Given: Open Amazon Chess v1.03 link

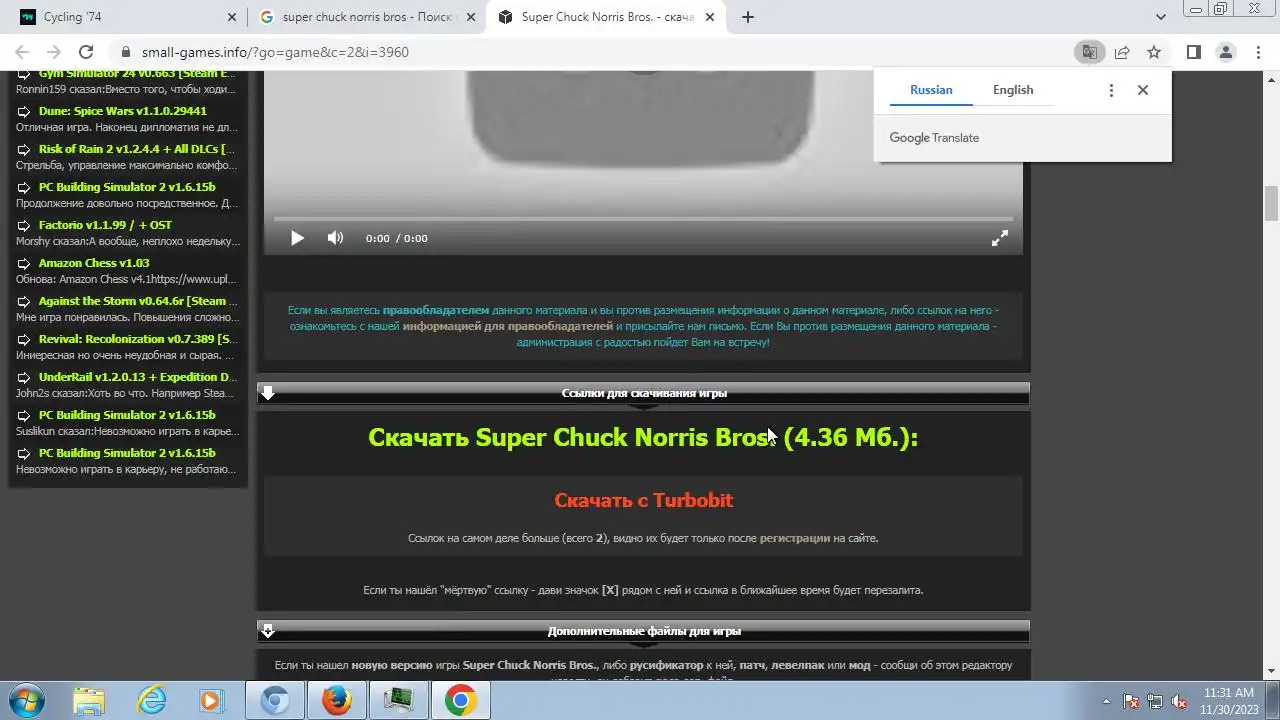Looking at the screenshot, I should point(94,263).
